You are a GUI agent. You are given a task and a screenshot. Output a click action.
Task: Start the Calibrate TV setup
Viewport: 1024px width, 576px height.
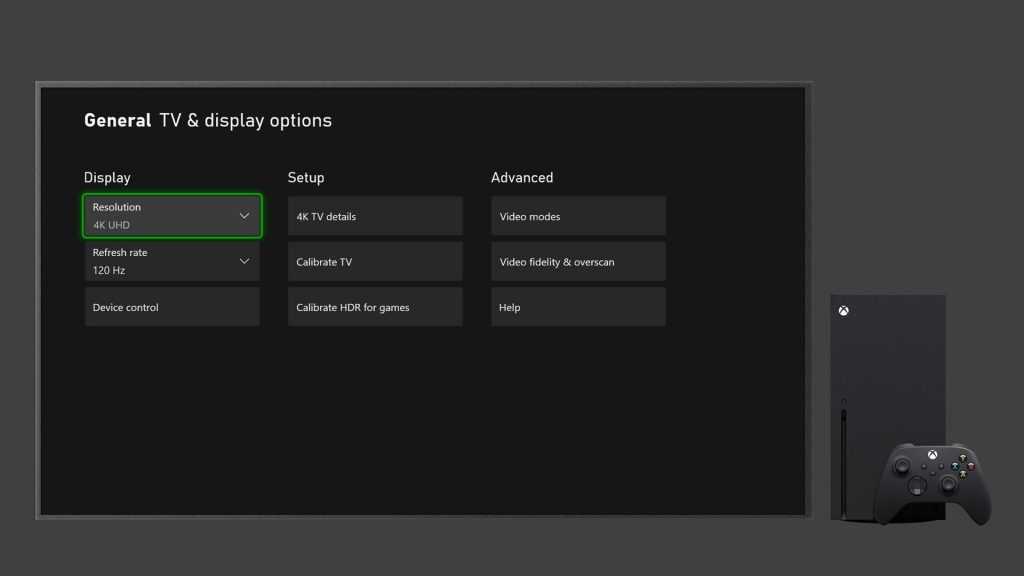click(375, 261)
